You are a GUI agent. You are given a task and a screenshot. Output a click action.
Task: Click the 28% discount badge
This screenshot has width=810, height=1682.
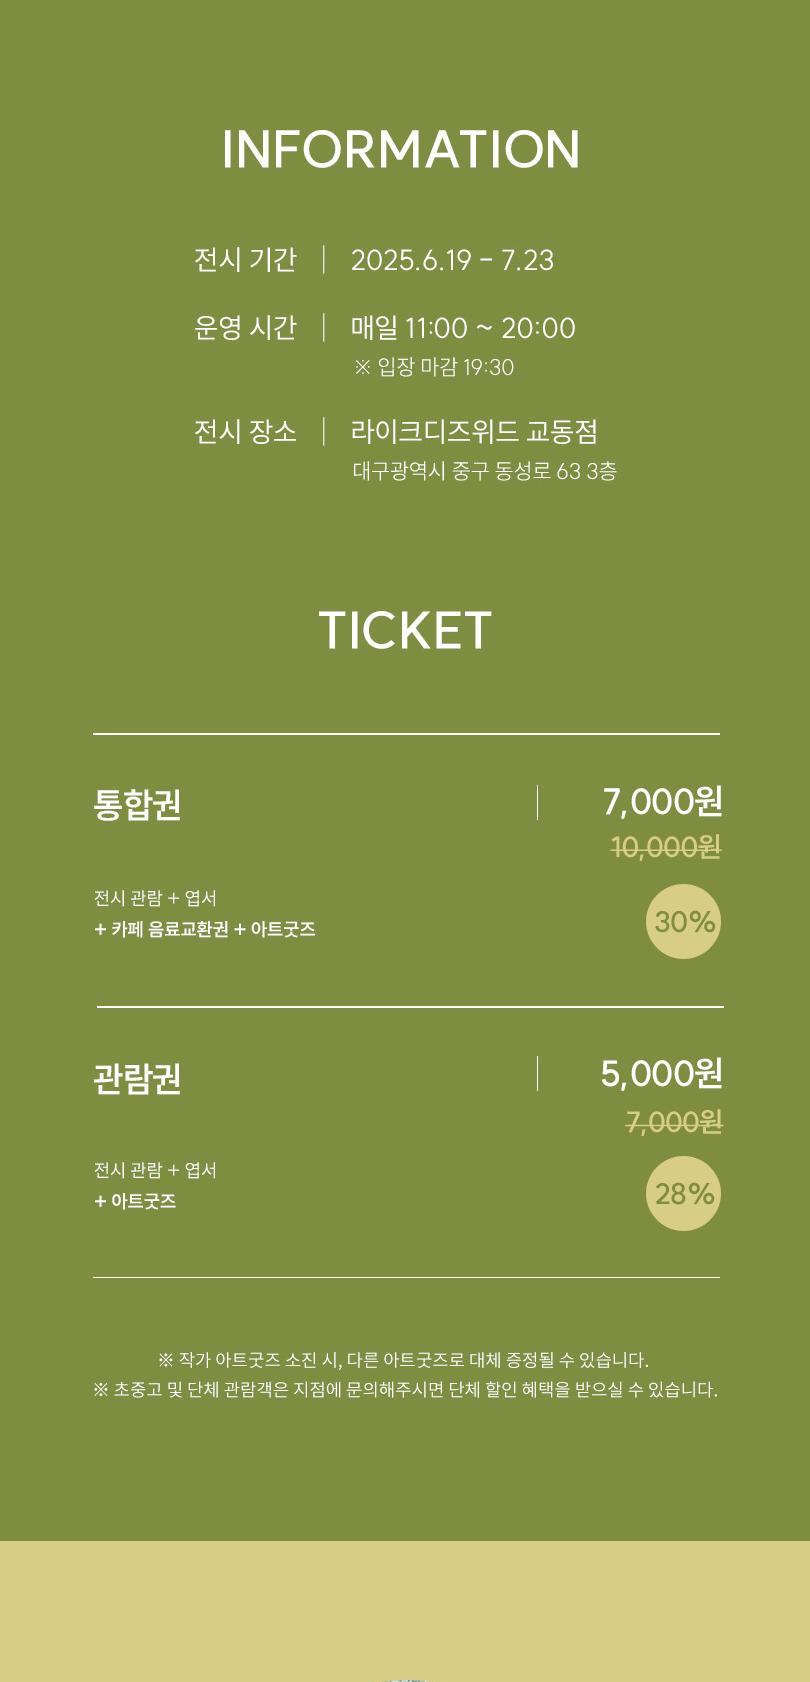tap(683, 1194)
